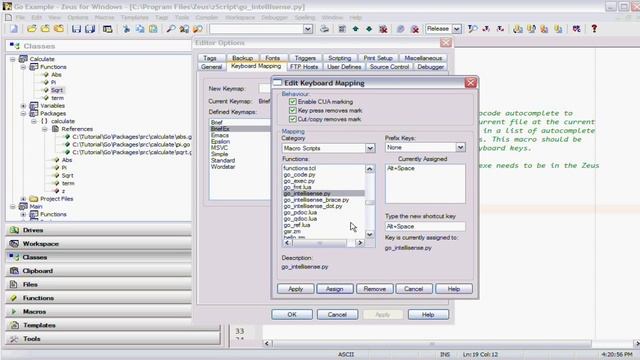Click the window layout toolbar icon after the save icons
Screen dimensions: 640x360
107,29
